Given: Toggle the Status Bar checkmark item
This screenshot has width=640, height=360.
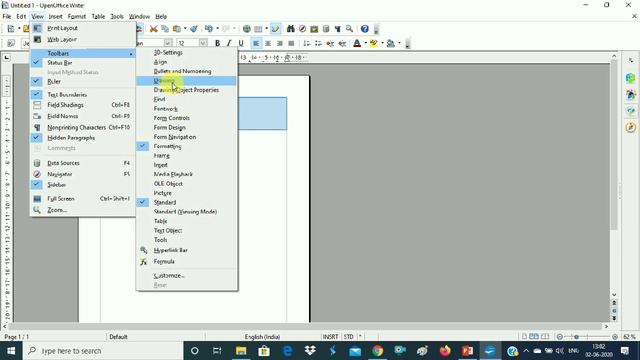Looking at the screenshot, I should [x=82, y=63].
